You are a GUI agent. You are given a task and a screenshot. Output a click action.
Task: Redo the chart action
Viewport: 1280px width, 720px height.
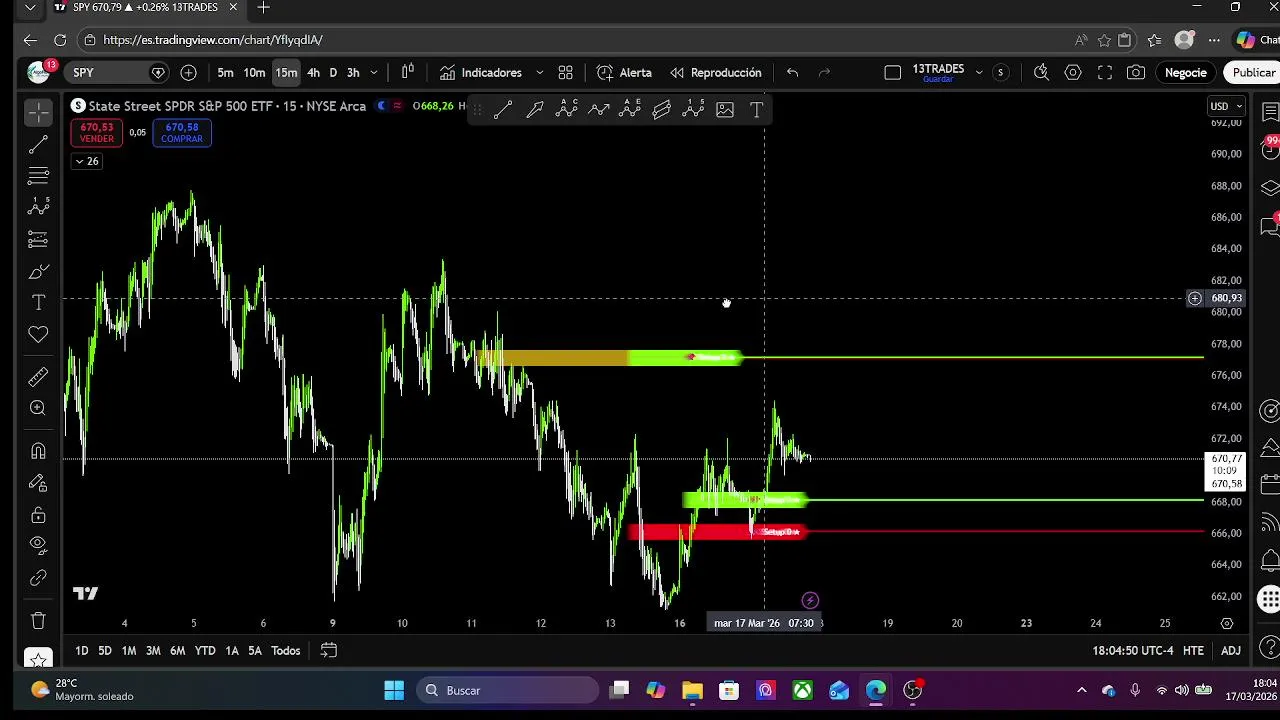pos(824,72)
